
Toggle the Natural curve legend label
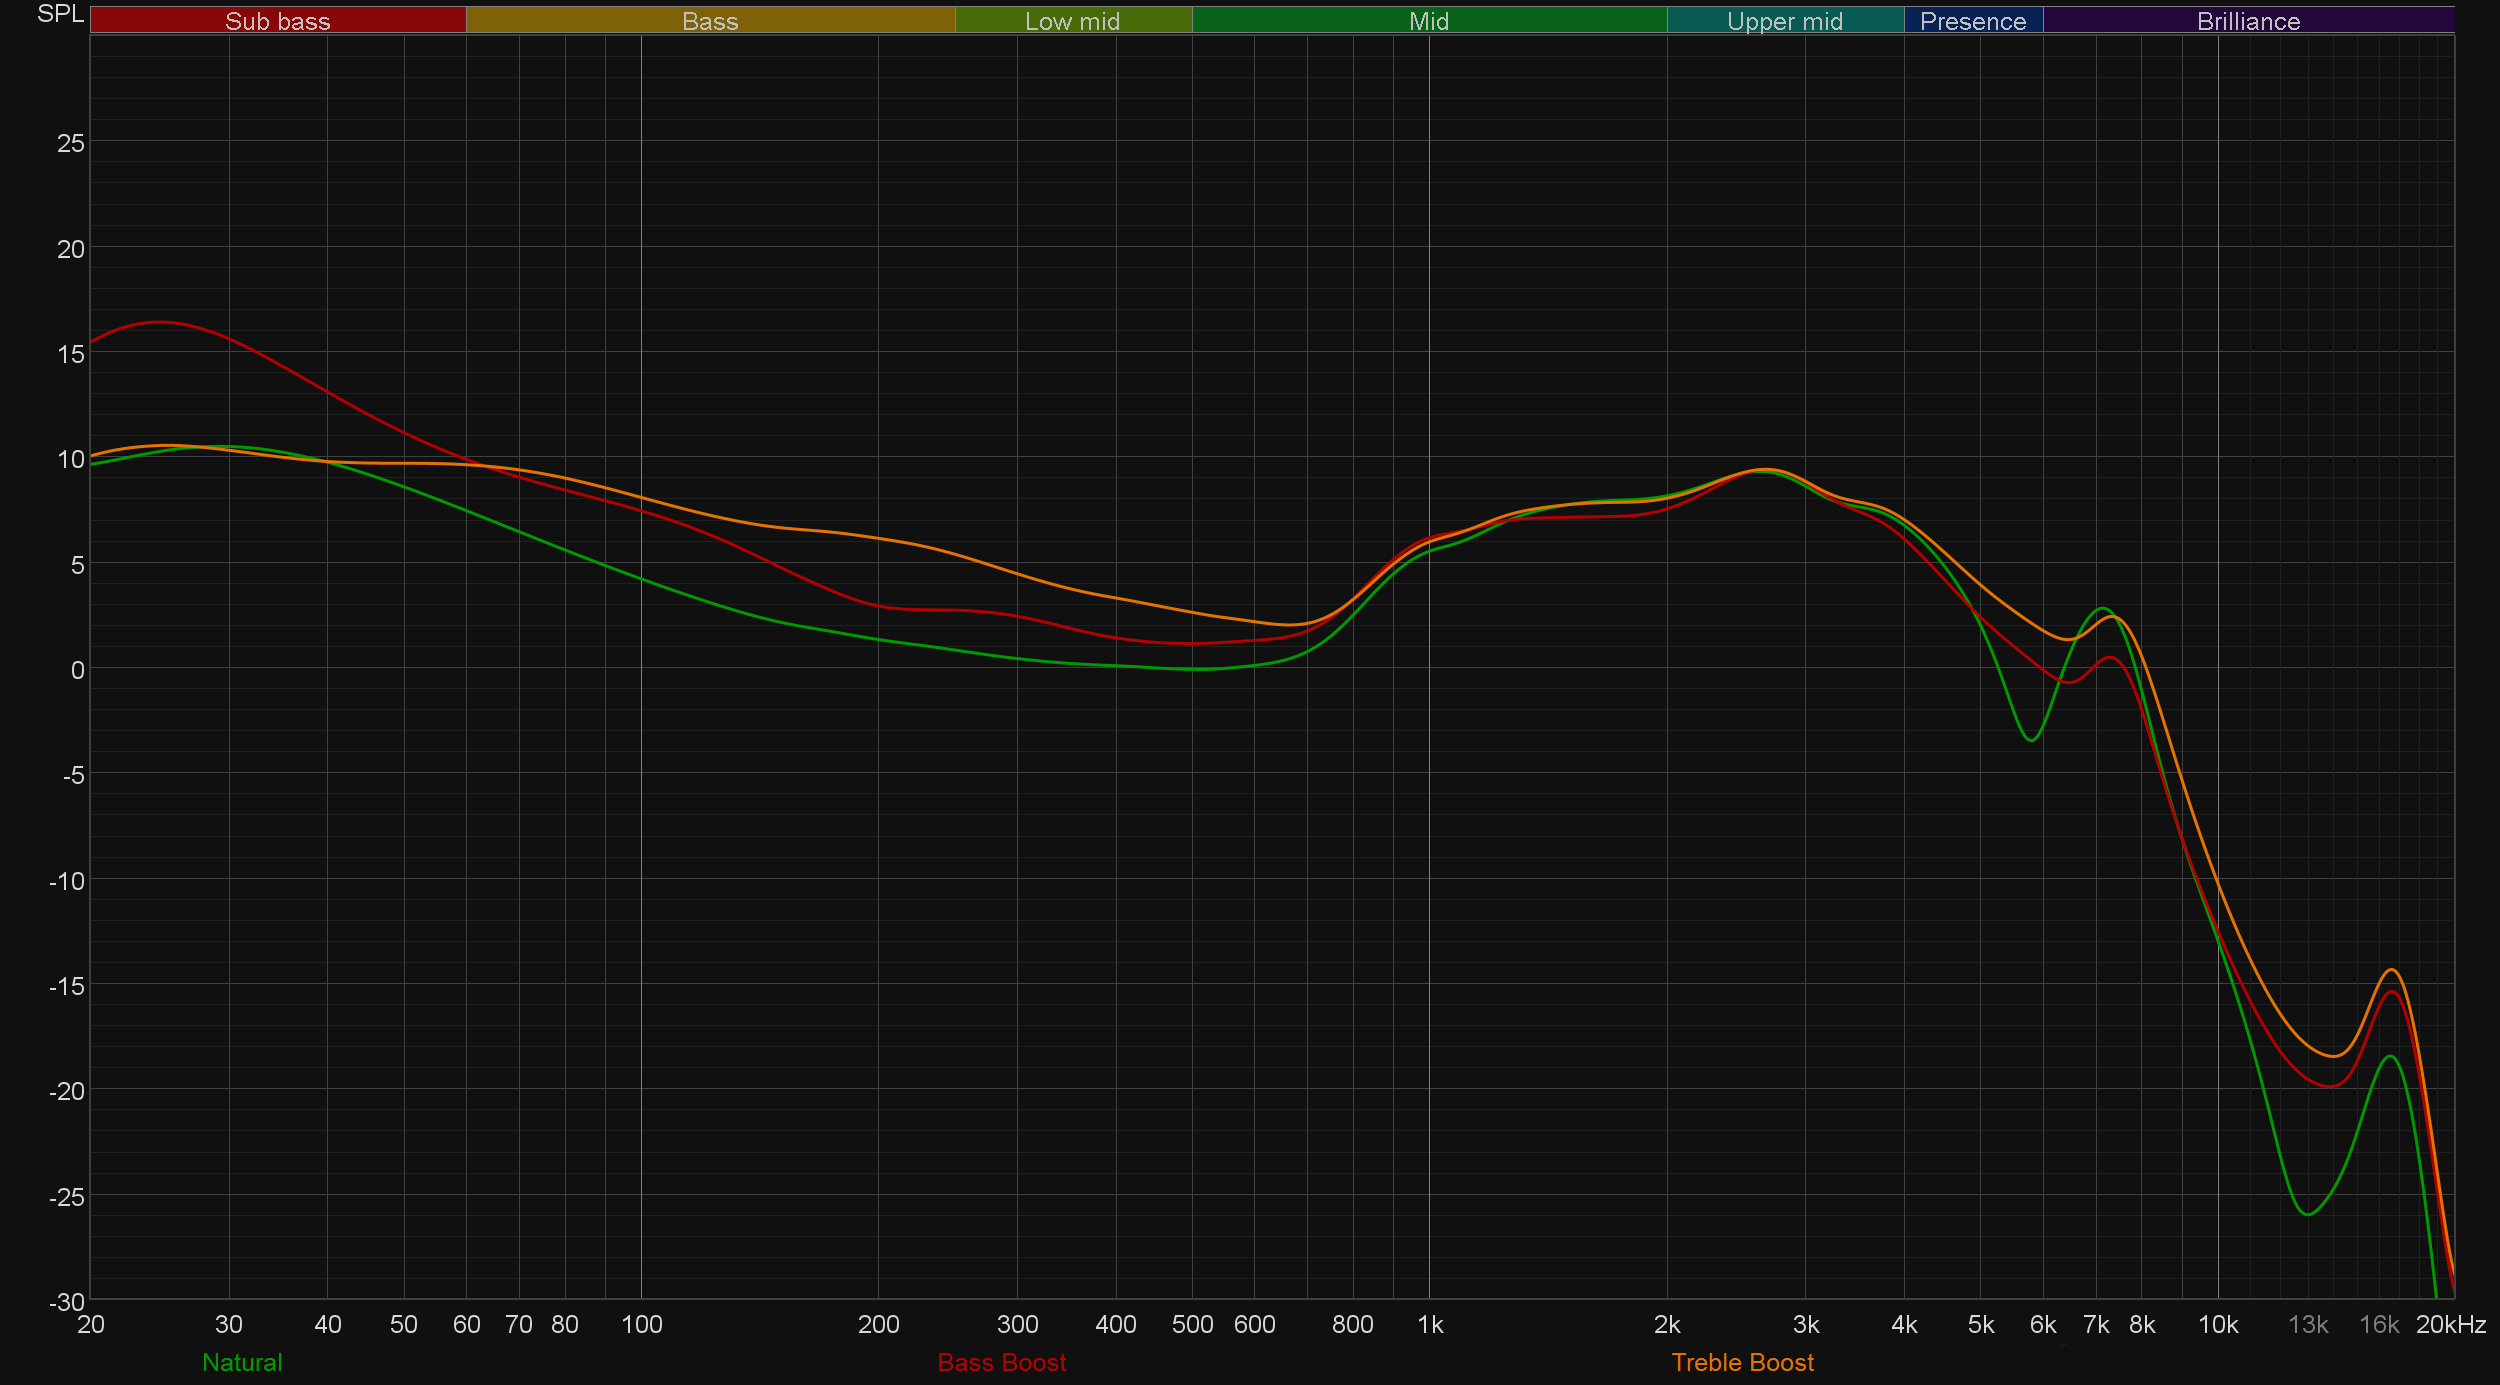pos(242,1362)
